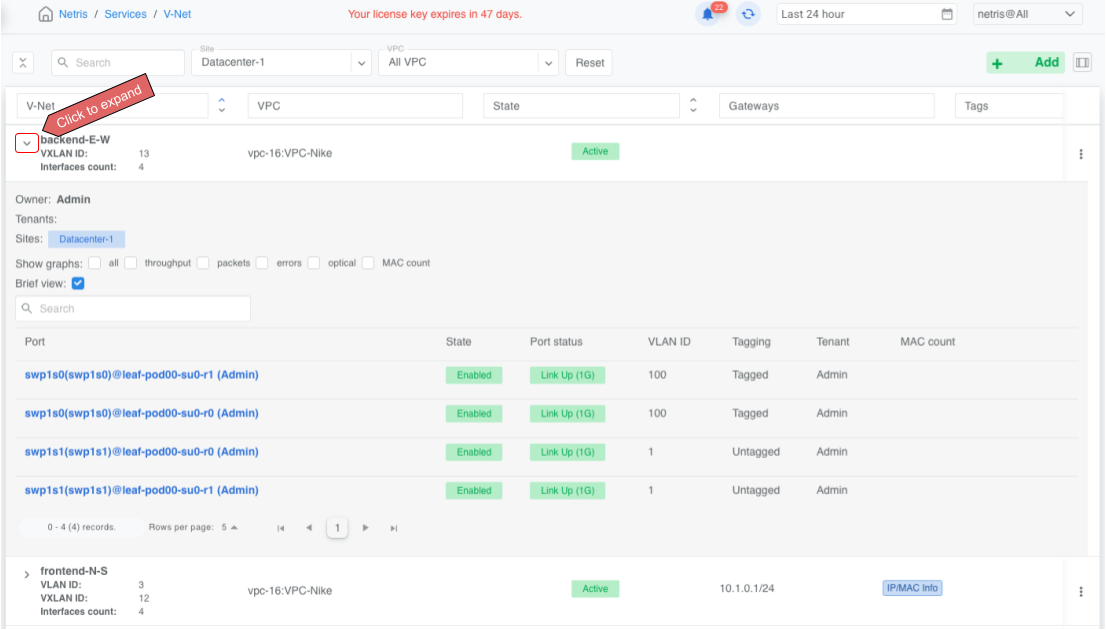Open the notifications bell icon

click(x=708, y=14)
